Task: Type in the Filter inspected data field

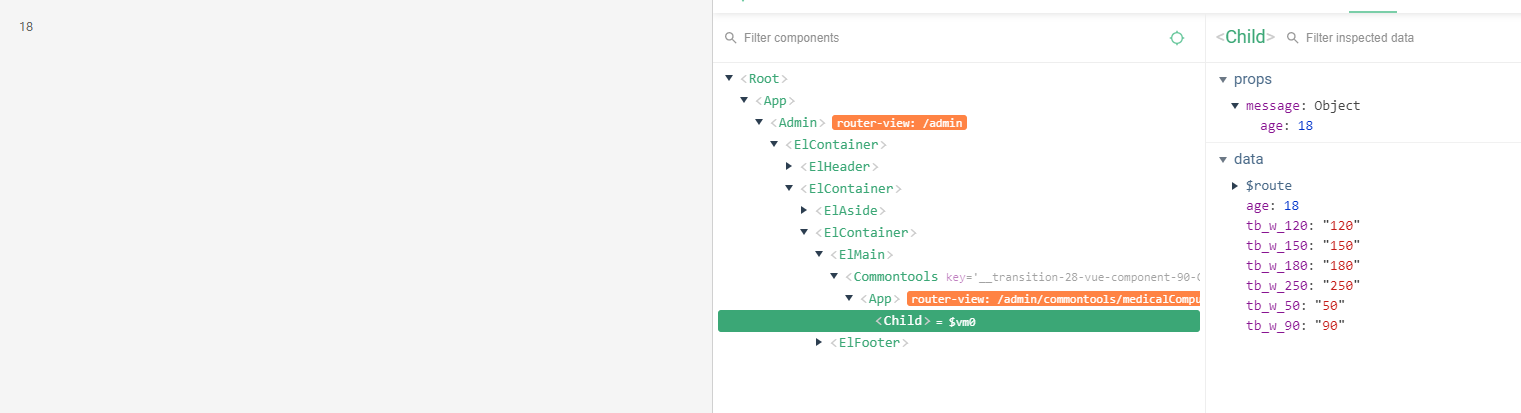Action: pos(1400,38)
